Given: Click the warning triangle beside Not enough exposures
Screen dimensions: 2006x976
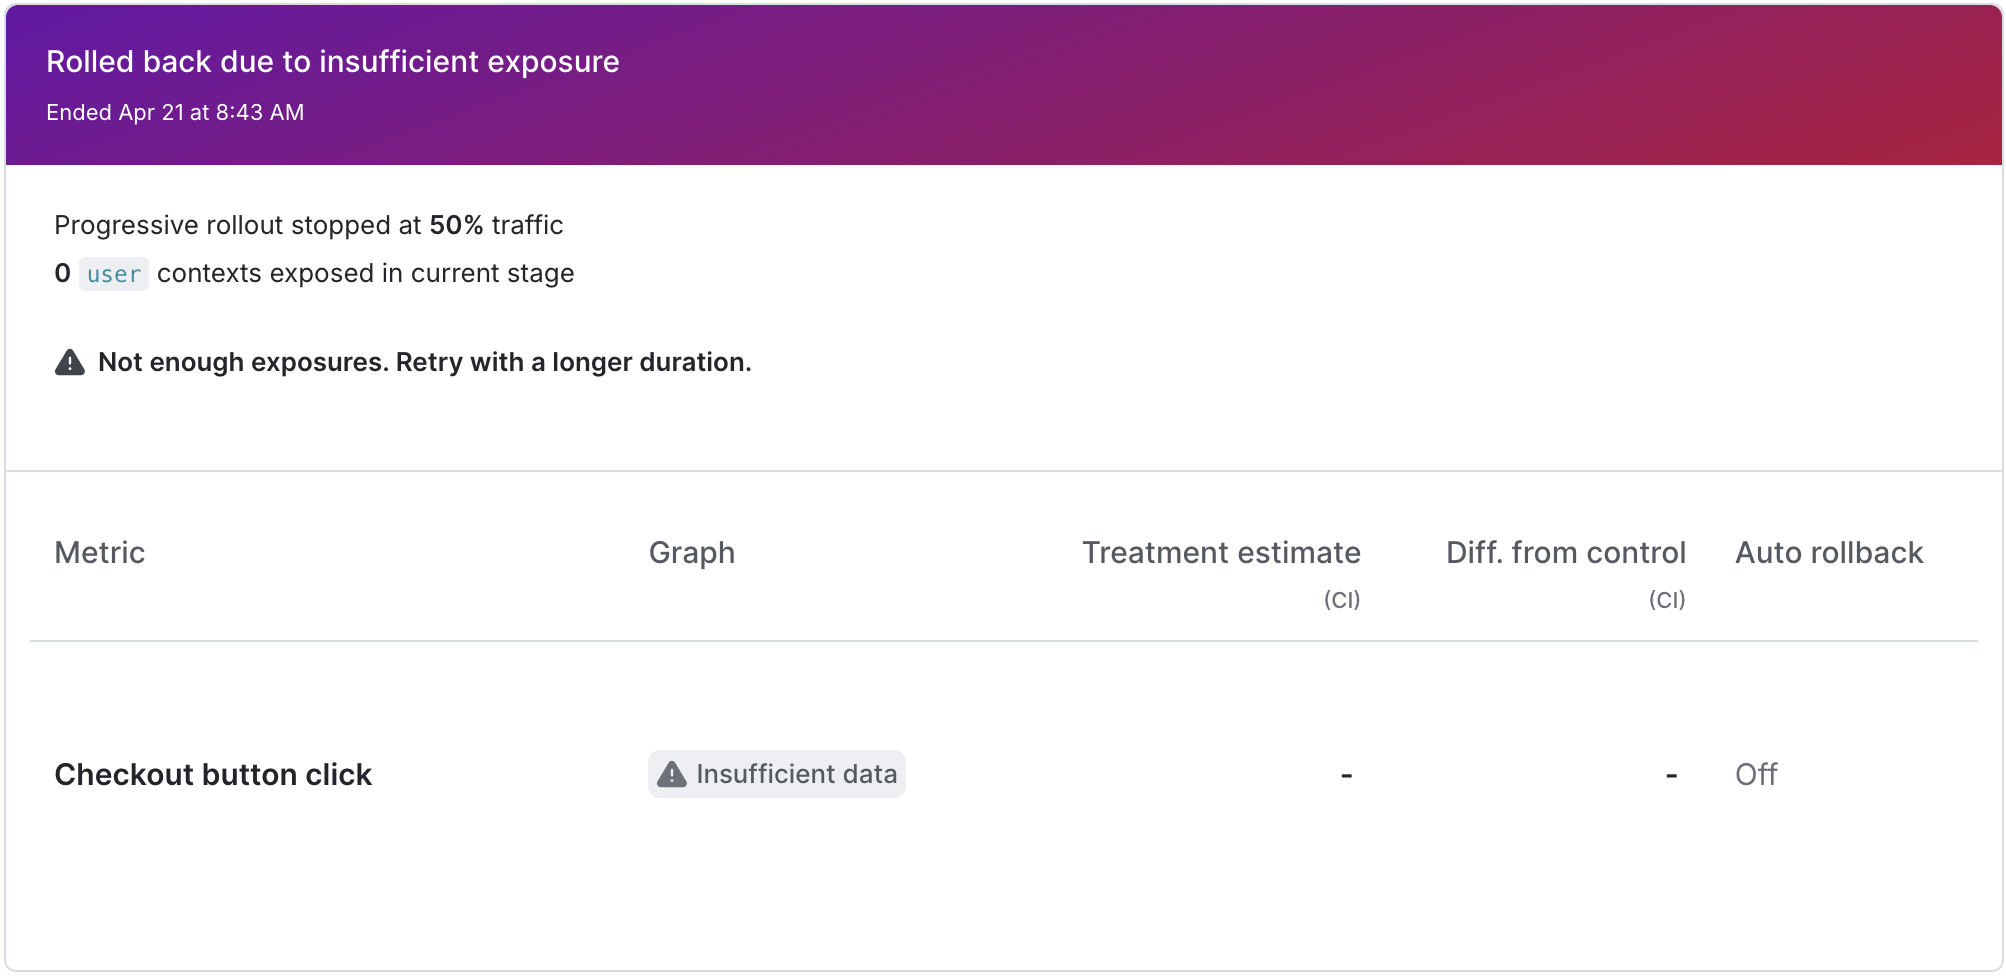Looking at the screenshot, I should tap(69, 362).
